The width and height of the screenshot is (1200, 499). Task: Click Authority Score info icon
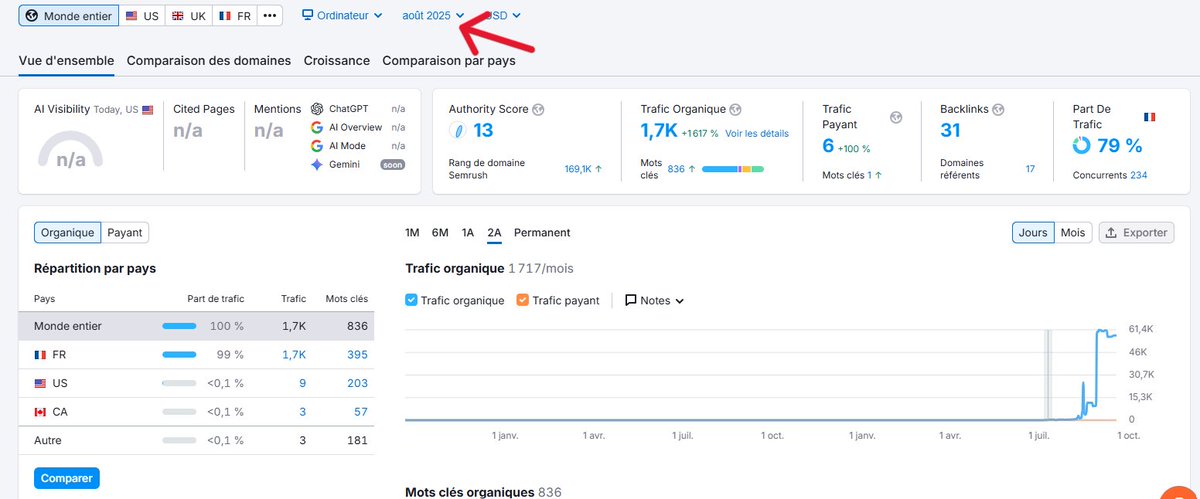[x=538, y=109]
